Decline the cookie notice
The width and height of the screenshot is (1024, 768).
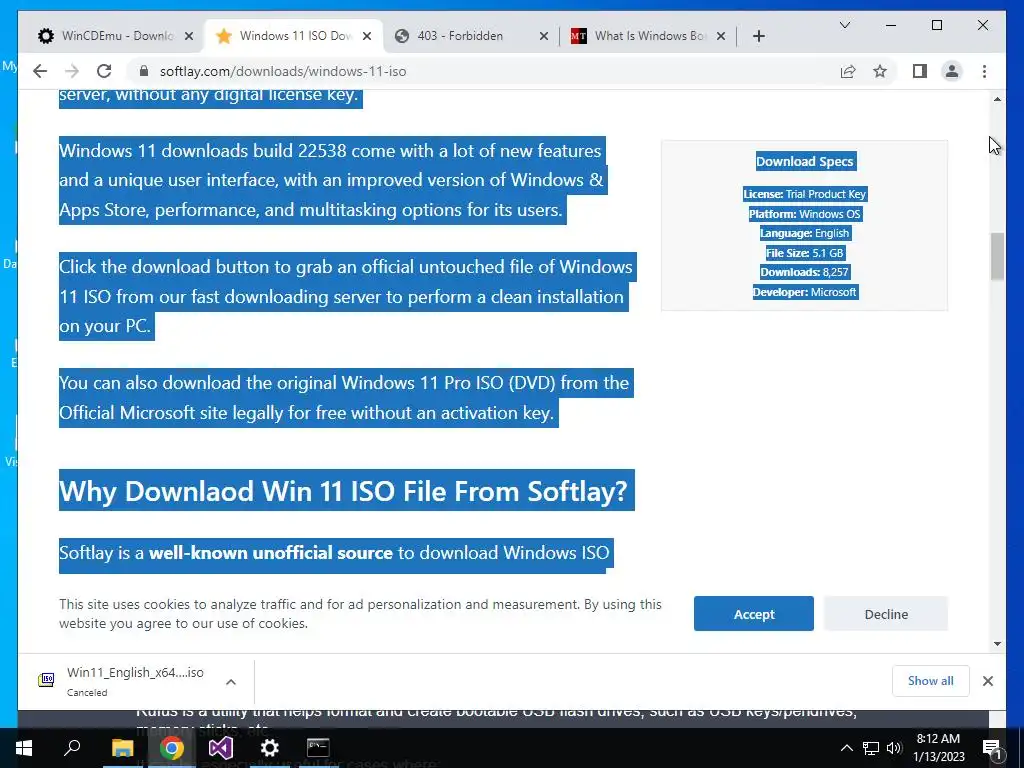click(x=886, y=614)
